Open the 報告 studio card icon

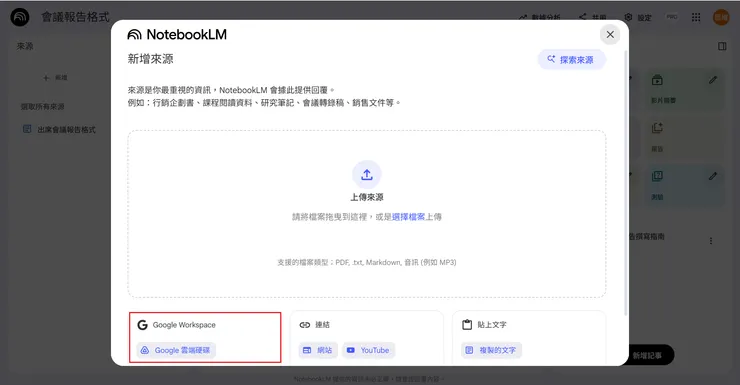click(657, 128)
